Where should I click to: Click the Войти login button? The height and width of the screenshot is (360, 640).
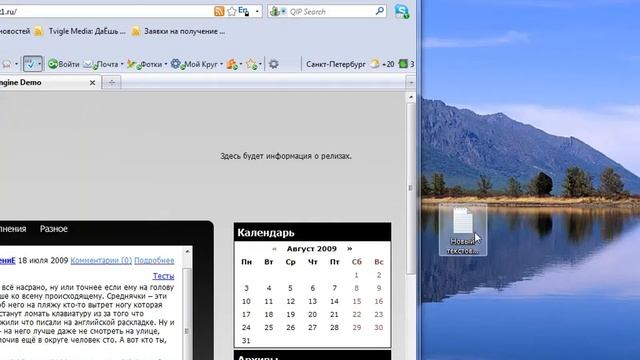click(x=64, y=64)
